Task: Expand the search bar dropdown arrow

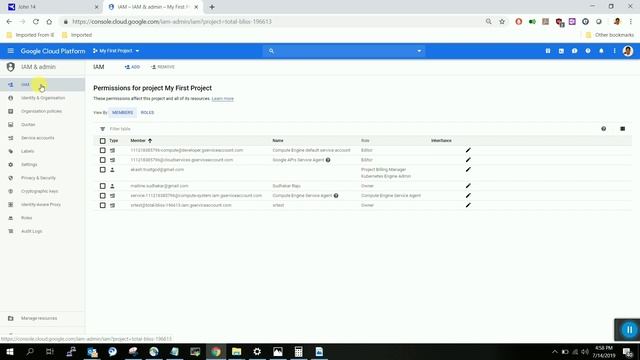Action: coord(419,51)
